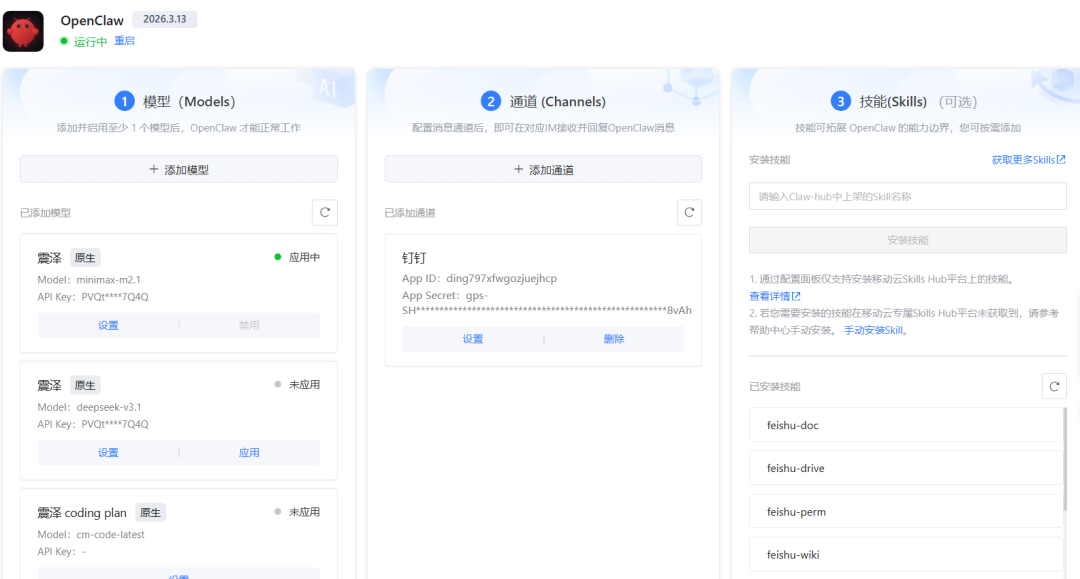The image size is (1080, 579).
Task: Open 设置 for the minimax-m2.1 model
Action: (x=108, y=326)
